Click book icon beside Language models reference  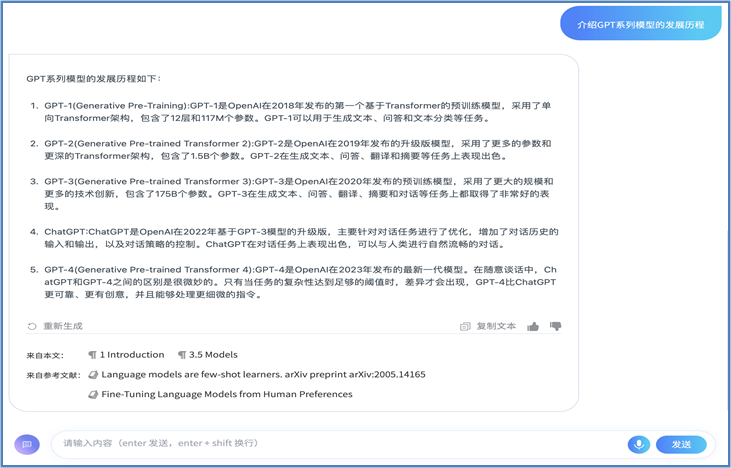tap(93, 374)
